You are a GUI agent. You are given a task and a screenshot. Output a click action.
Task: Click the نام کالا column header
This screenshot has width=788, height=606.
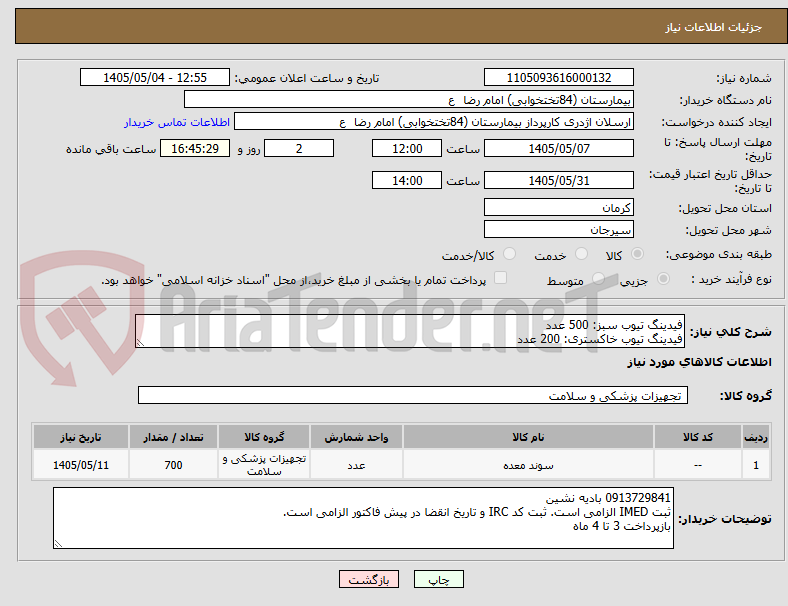528,437
